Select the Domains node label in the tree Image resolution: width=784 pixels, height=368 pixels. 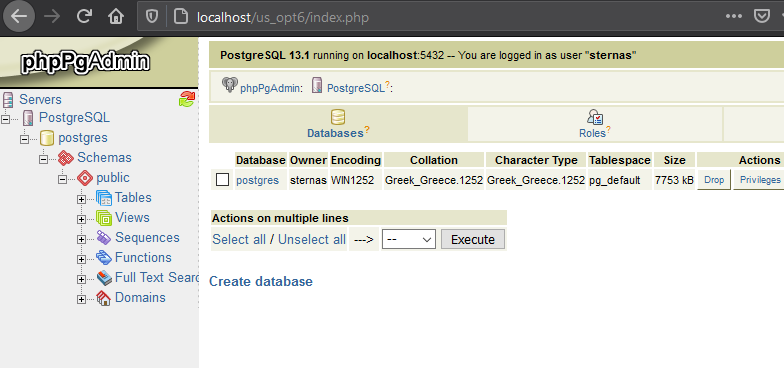click(x=140, y=298)
